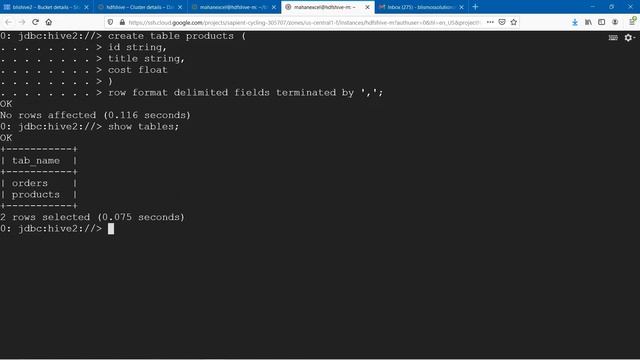640x360 pixels.
Task: Open the downloads panel
Action: [575, 22]
